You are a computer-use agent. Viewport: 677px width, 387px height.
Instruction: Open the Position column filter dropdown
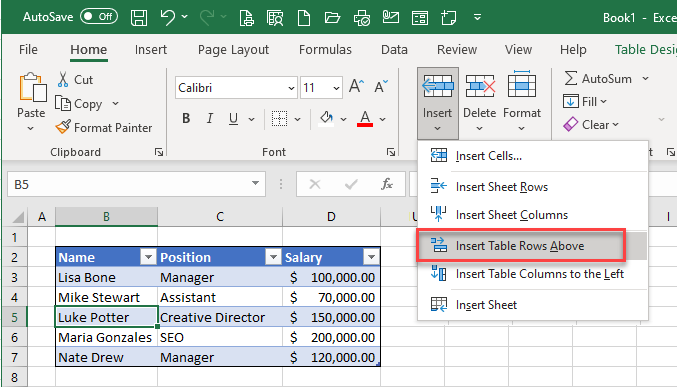(273, 257)
